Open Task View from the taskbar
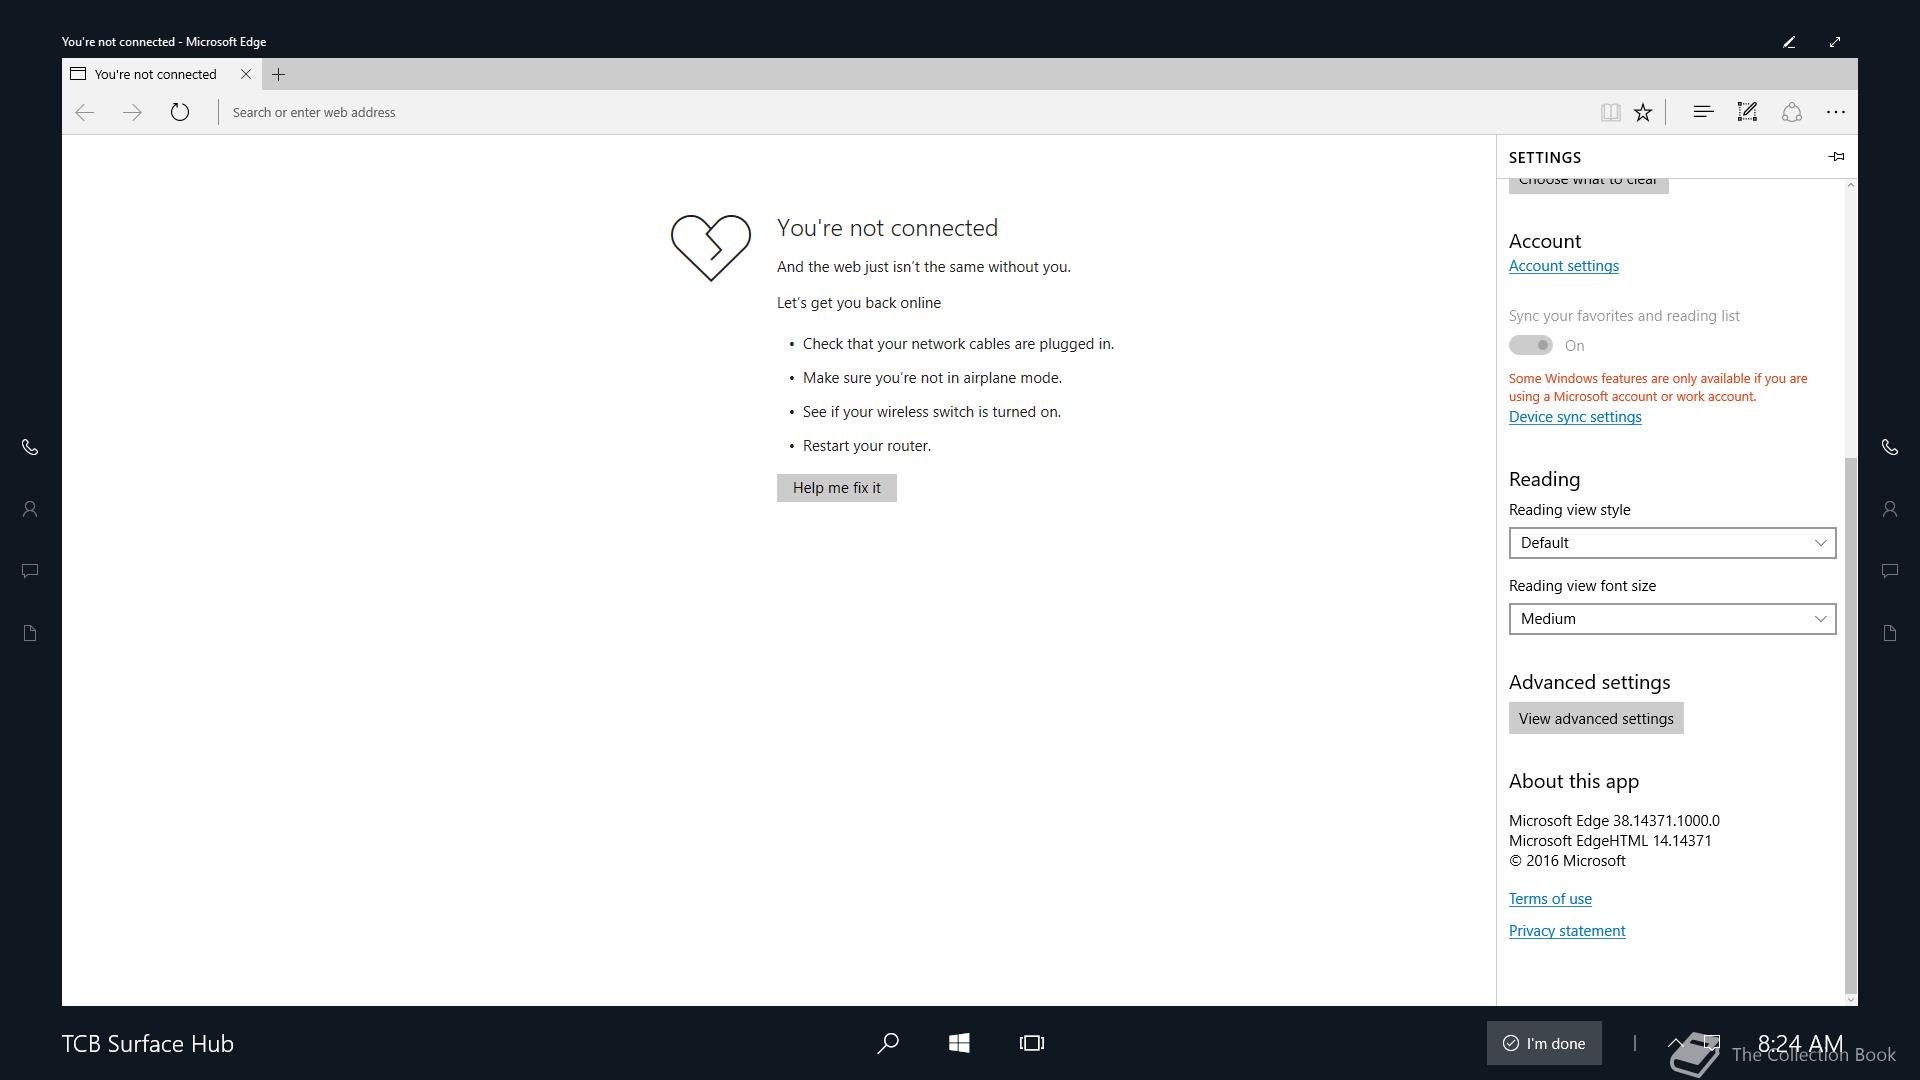This screenshot has width=1920, height=1080. pos(1032,1043)
